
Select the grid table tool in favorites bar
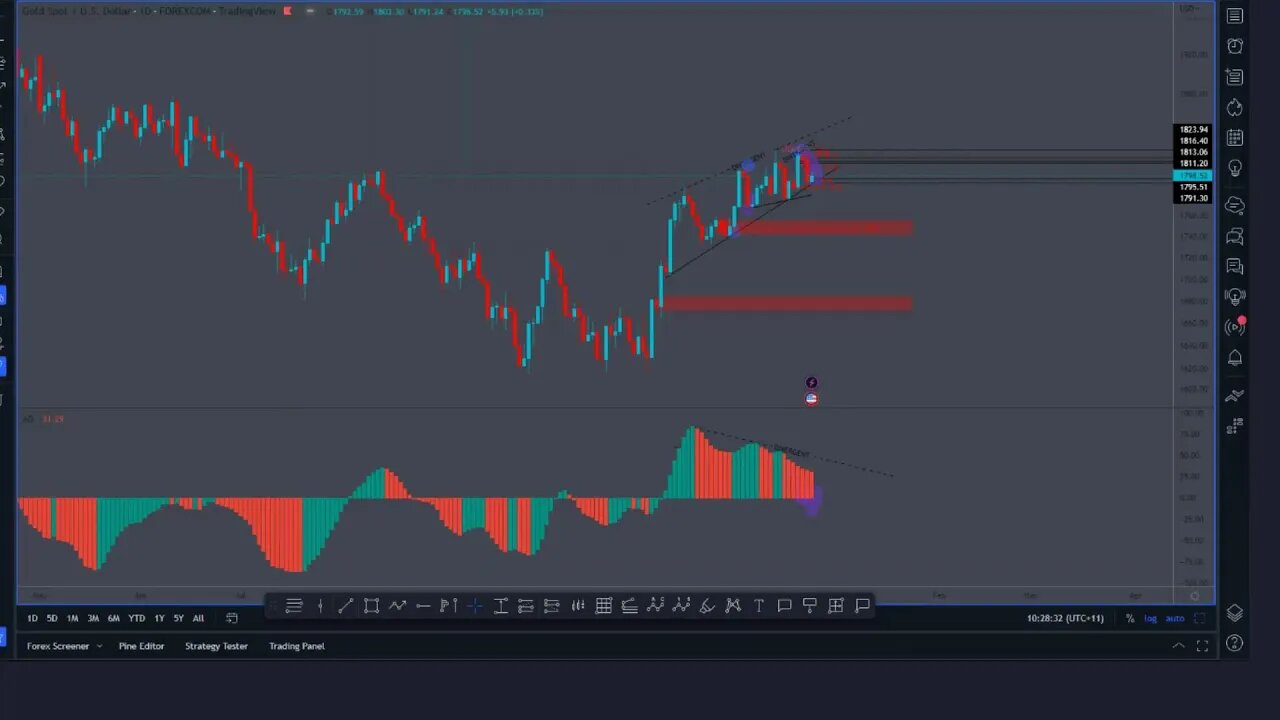tap(604, 605)
